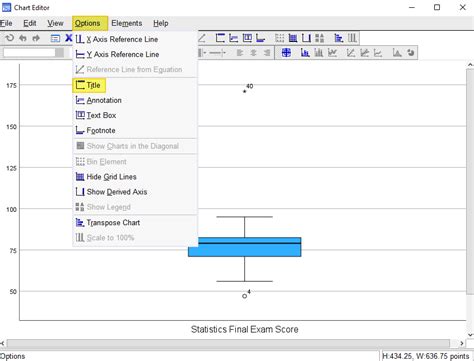Click the Show Legend toolbar icon
474x361 pixels.
320,38
